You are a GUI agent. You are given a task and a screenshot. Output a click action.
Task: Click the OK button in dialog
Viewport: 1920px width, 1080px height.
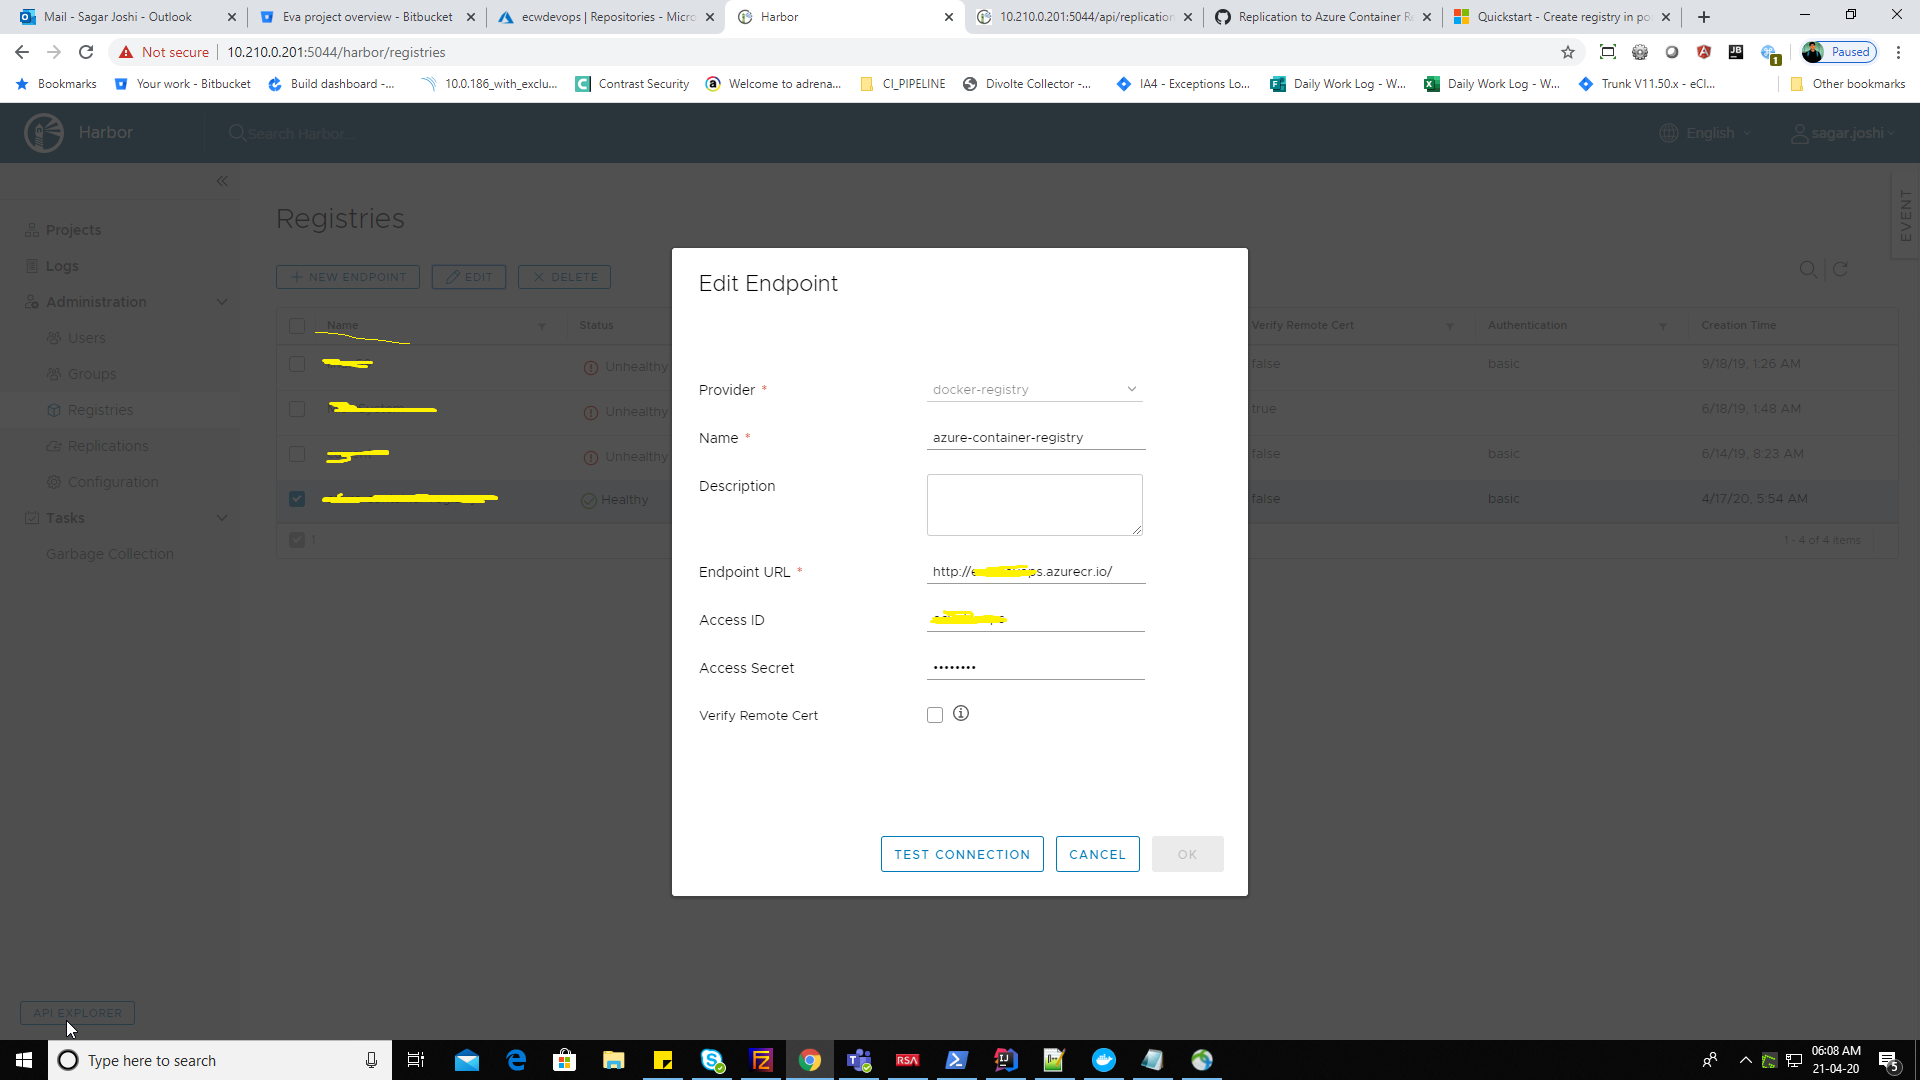[1187, 854]
